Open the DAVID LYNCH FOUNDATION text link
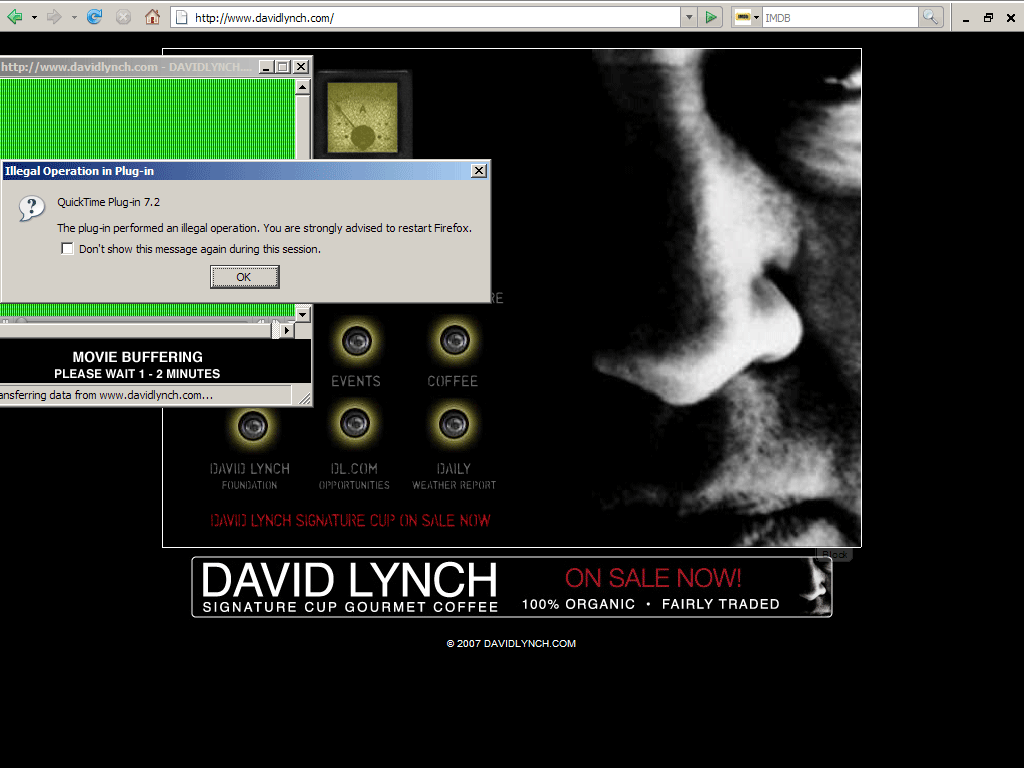This screenshot has width=1024, height=768. [x=249, y=476]
